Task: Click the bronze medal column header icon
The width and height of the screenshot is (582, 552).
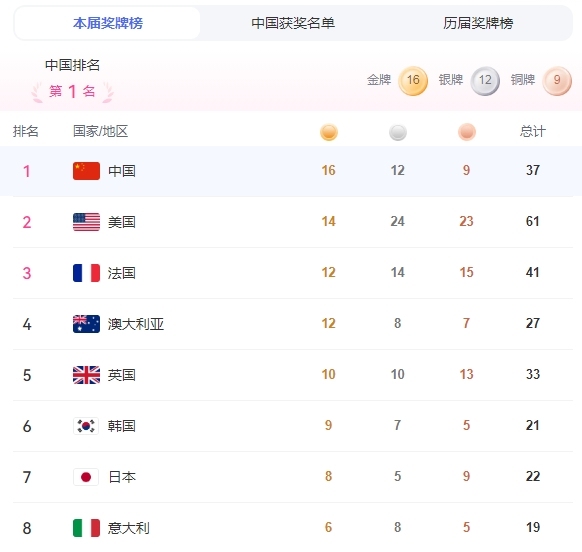Action: (x=467, y=132)
